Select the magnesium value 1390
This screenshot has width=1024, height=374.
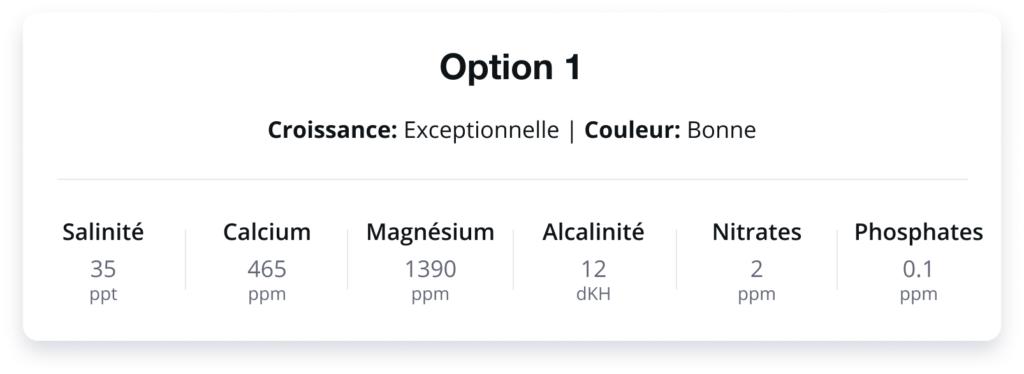[x=430, y=269]
